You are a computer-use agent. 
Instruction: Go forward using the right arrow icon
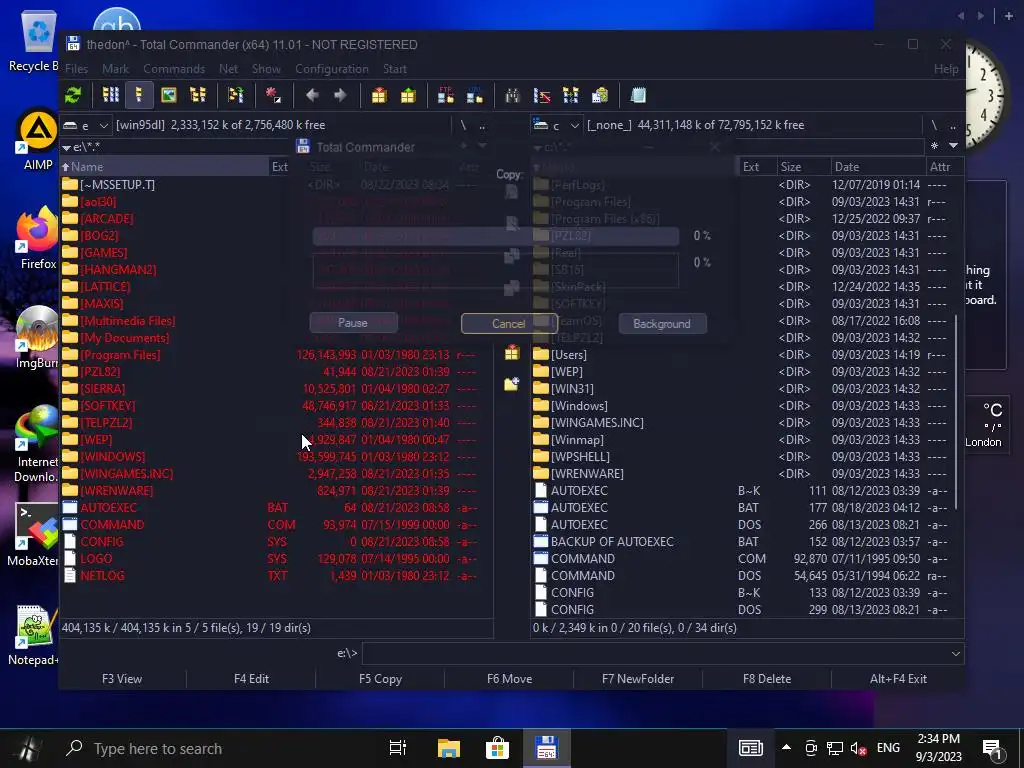pos(340,95)
